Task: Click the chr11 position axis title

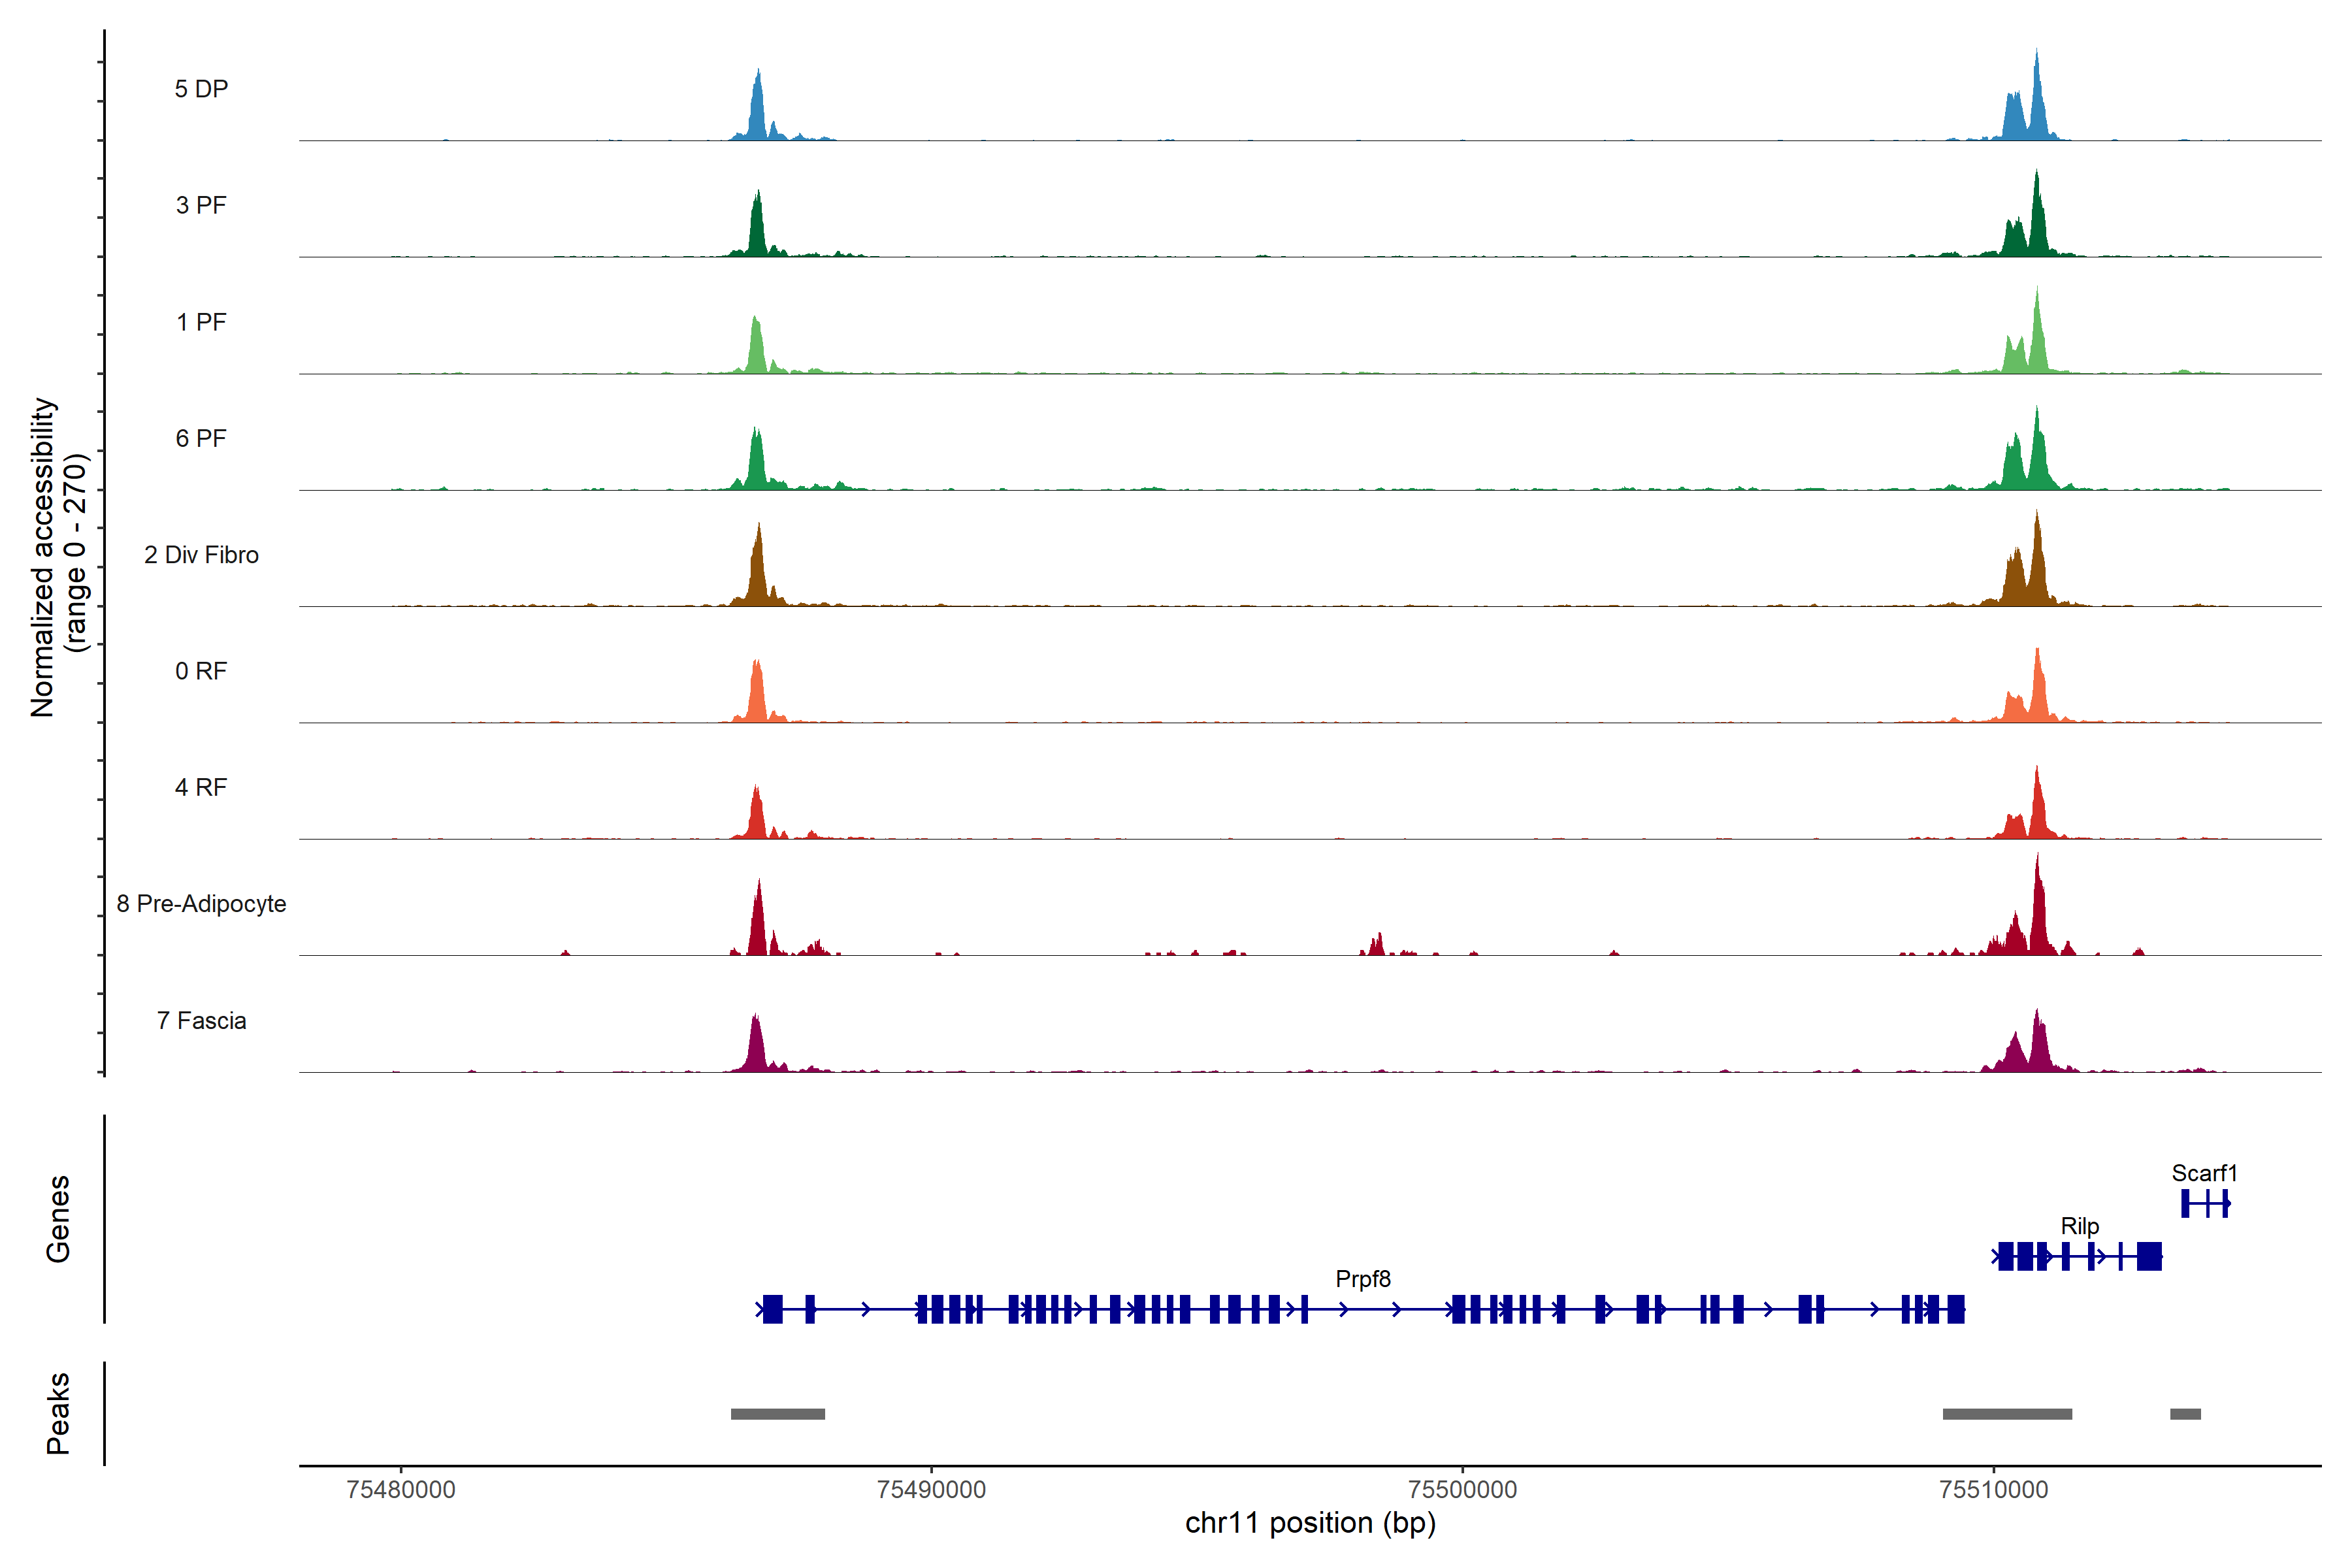Action: coord(1310,1523)
